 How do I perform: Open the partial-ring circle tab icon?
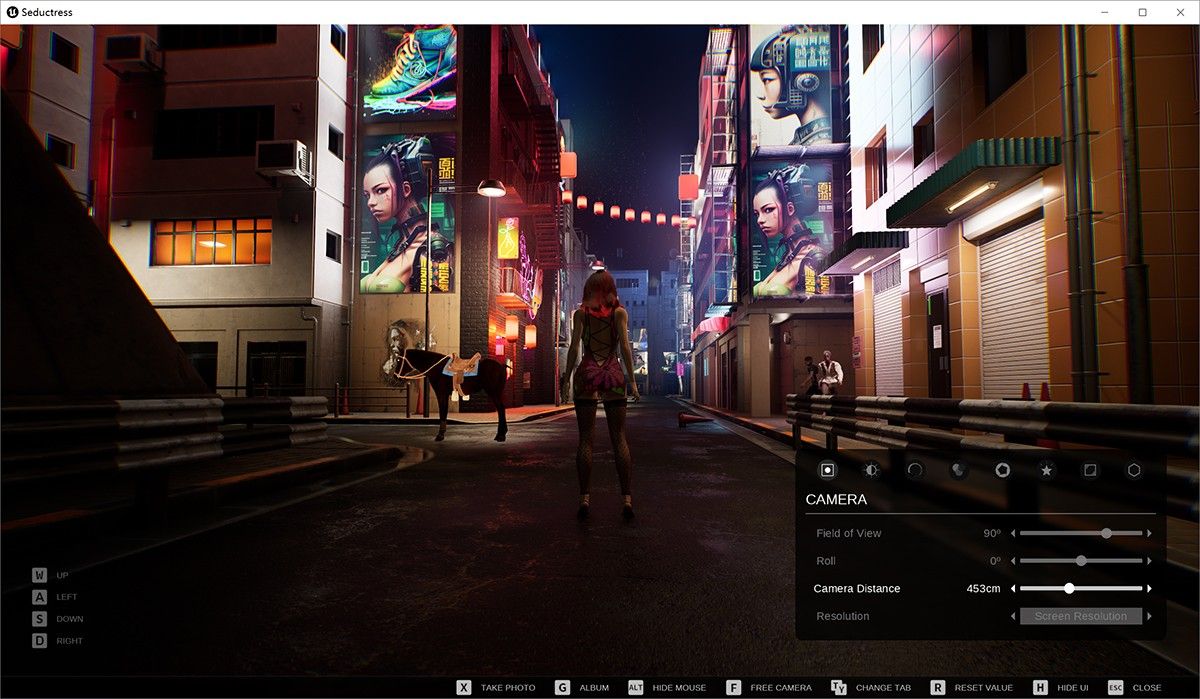915,469
